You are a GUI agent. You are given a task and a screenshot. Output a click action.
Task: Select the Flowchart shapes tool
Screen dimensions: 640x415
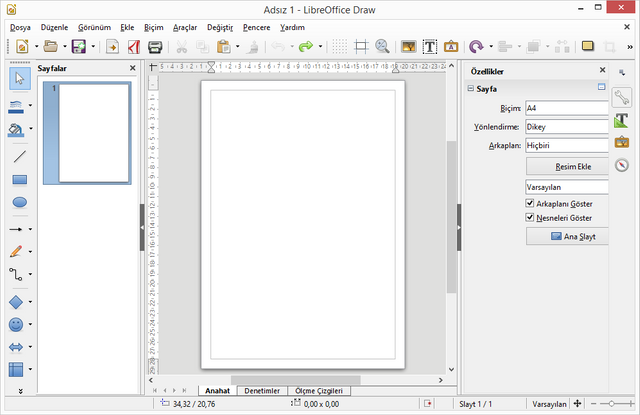pos(16,370)
